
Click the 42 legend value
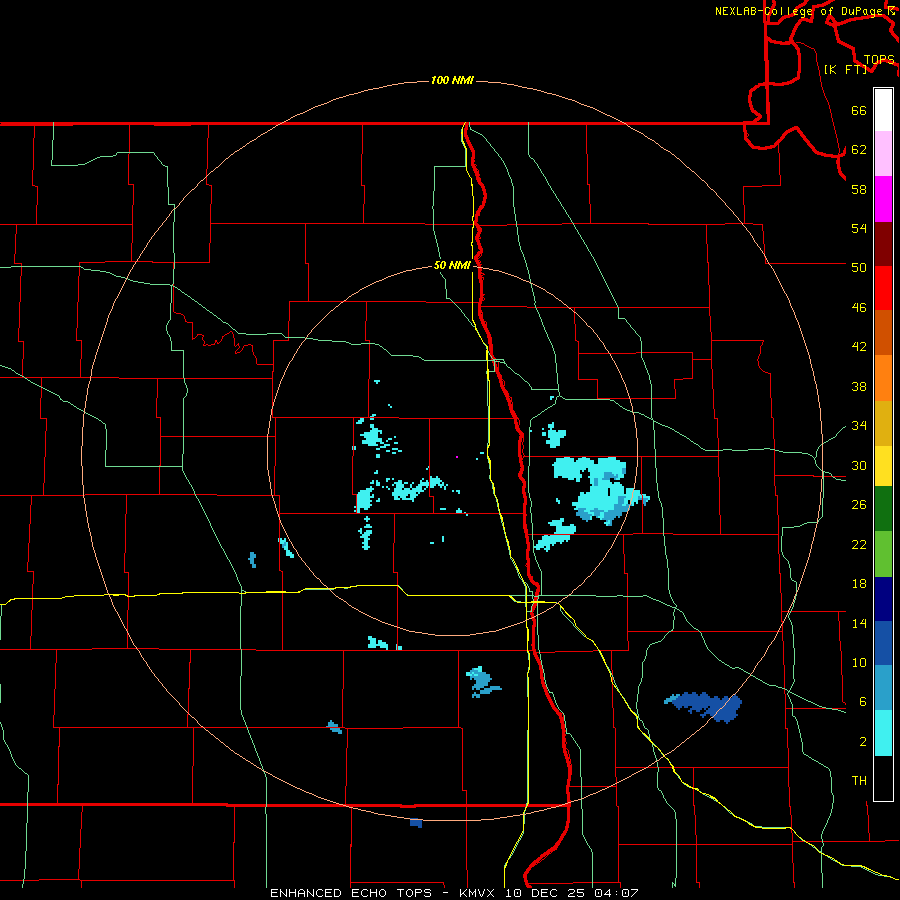[859, 347]
